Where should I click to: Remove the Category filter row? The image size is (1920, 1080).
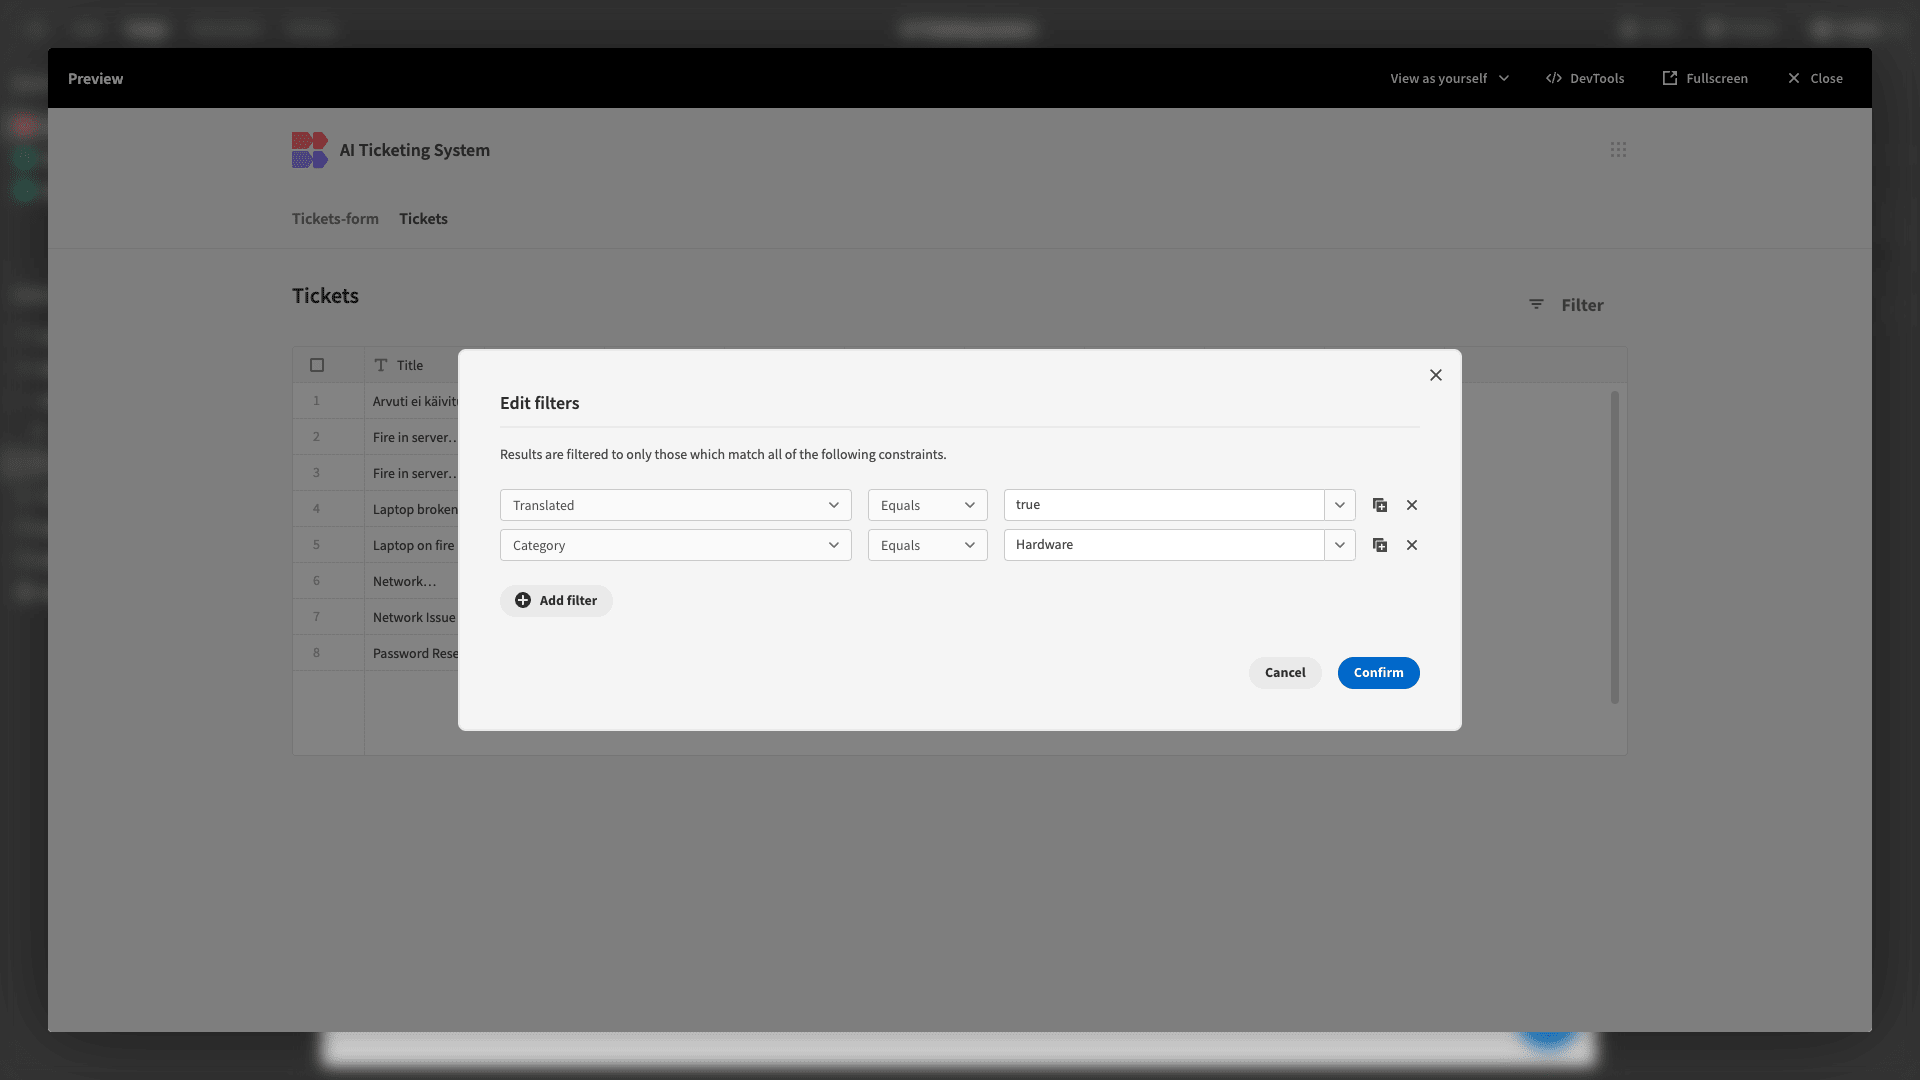point(1412,545)
